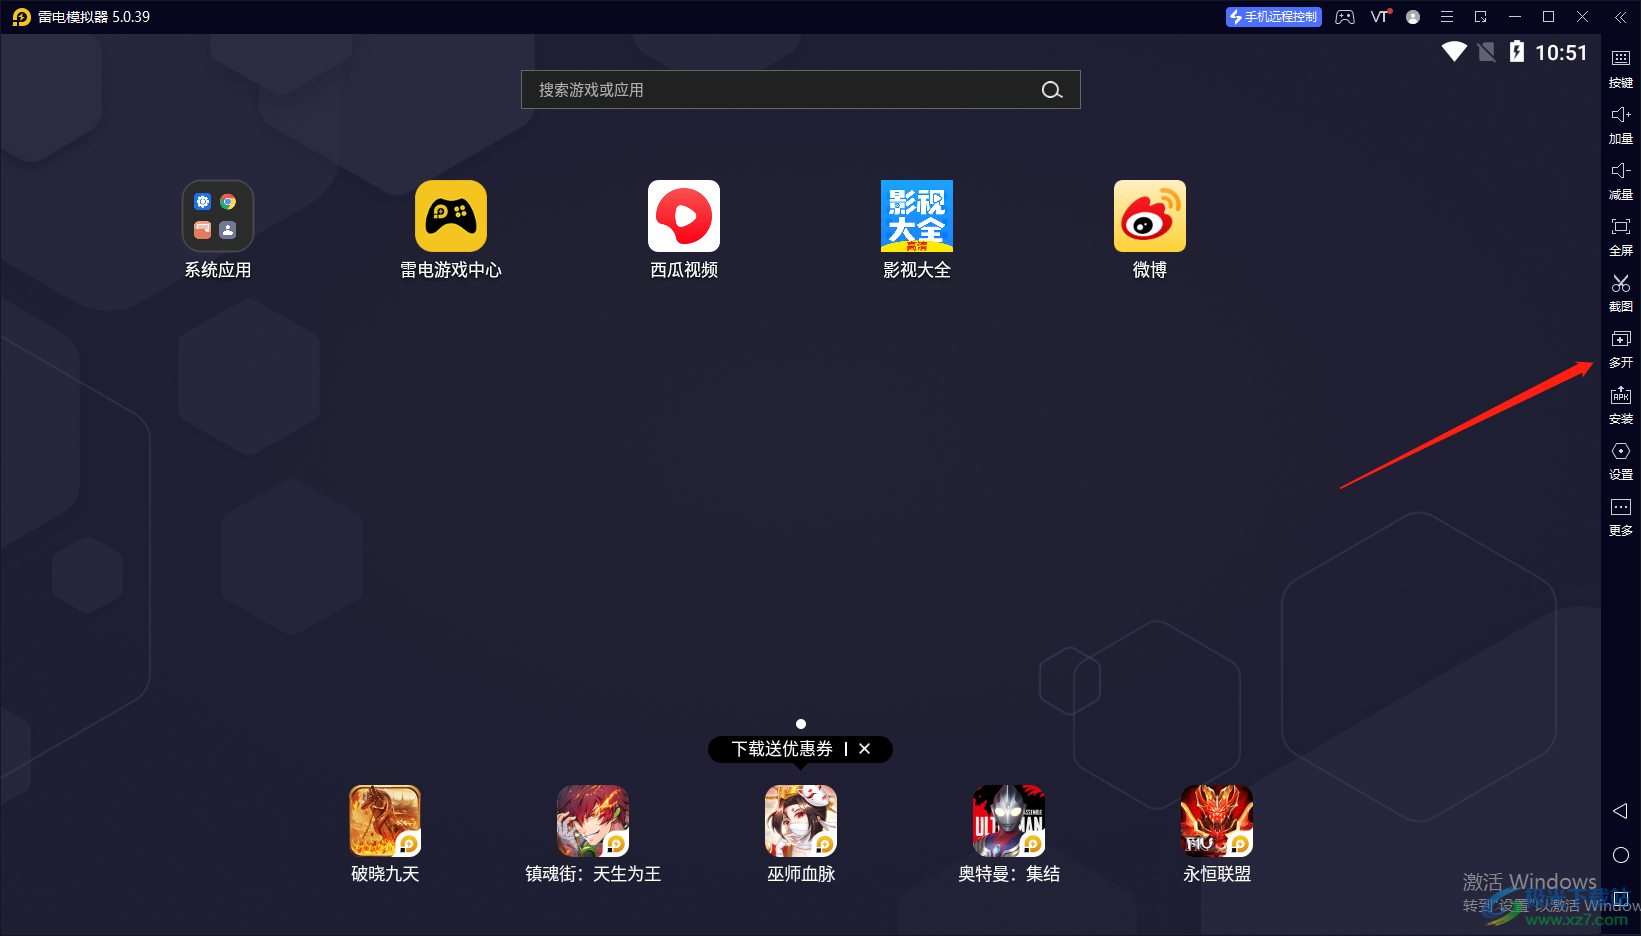Click the page indicator dot
This screenshot has width=1641, height=936.
[801, 724]
